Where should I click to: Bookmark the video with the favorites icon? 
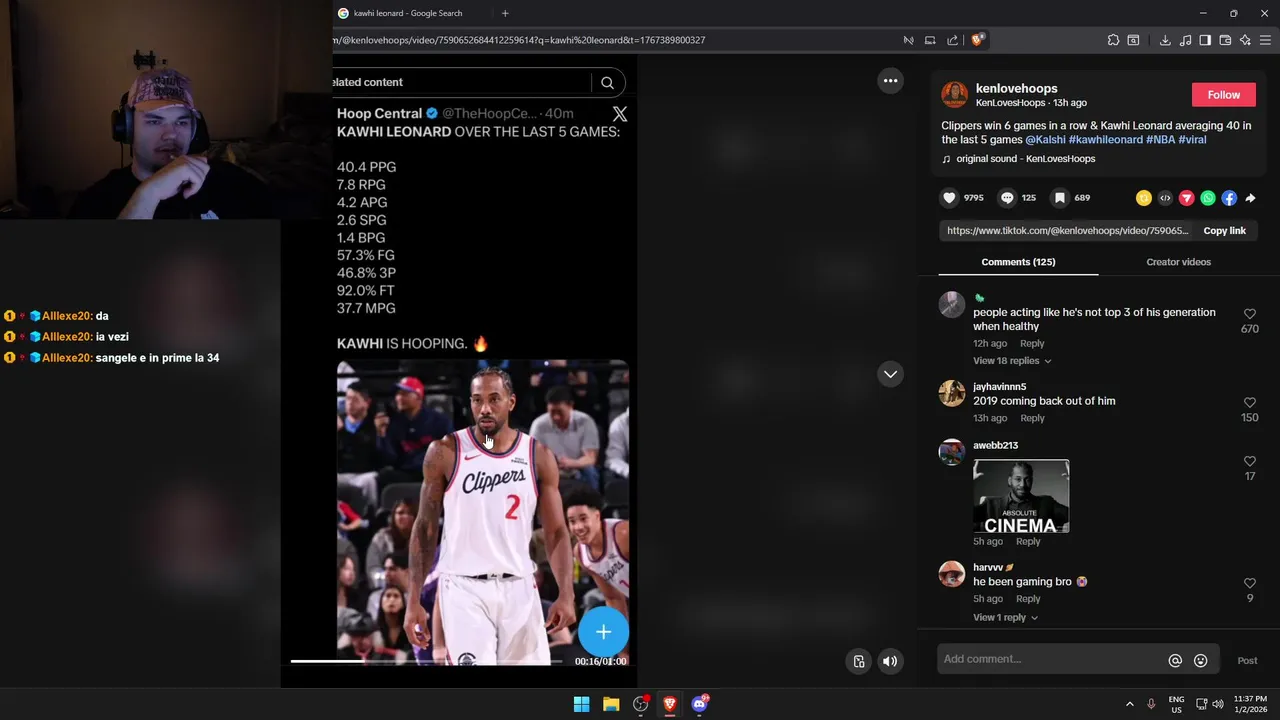(x=1059, y=198)
